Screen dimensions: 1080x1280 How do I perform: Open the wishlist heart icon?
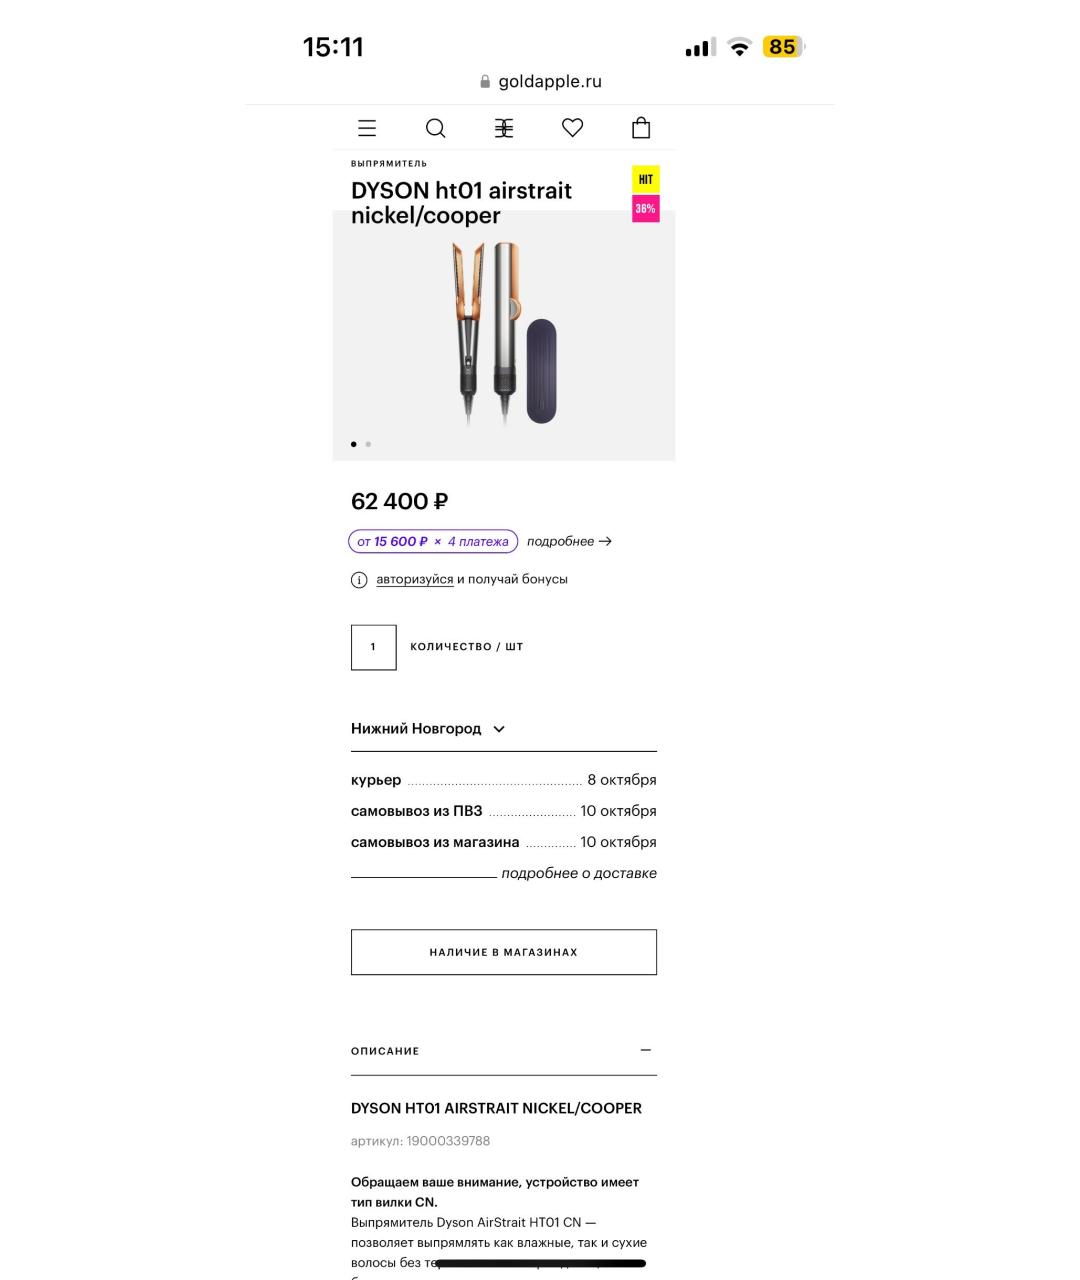click(x=572, y=128)
